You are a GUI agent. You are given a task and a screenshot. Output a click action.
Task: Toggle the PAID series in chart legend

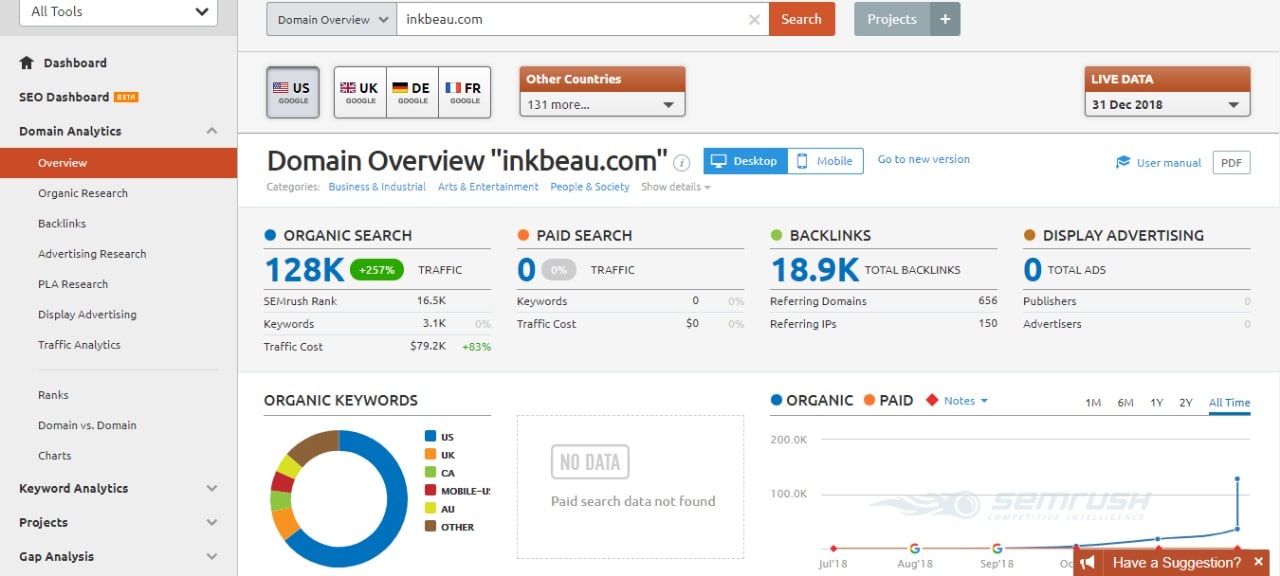(x=888, y=400)
